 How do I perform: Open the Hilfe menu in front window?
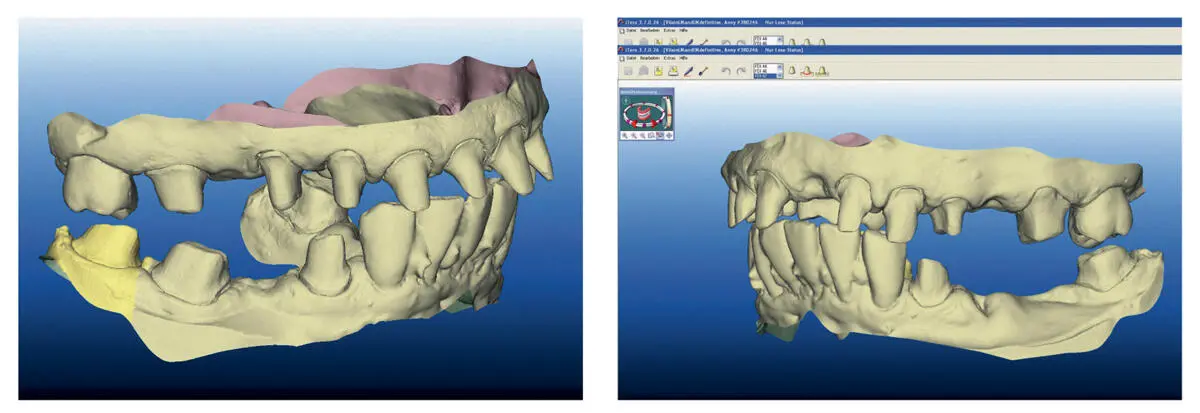click(684, 58)
